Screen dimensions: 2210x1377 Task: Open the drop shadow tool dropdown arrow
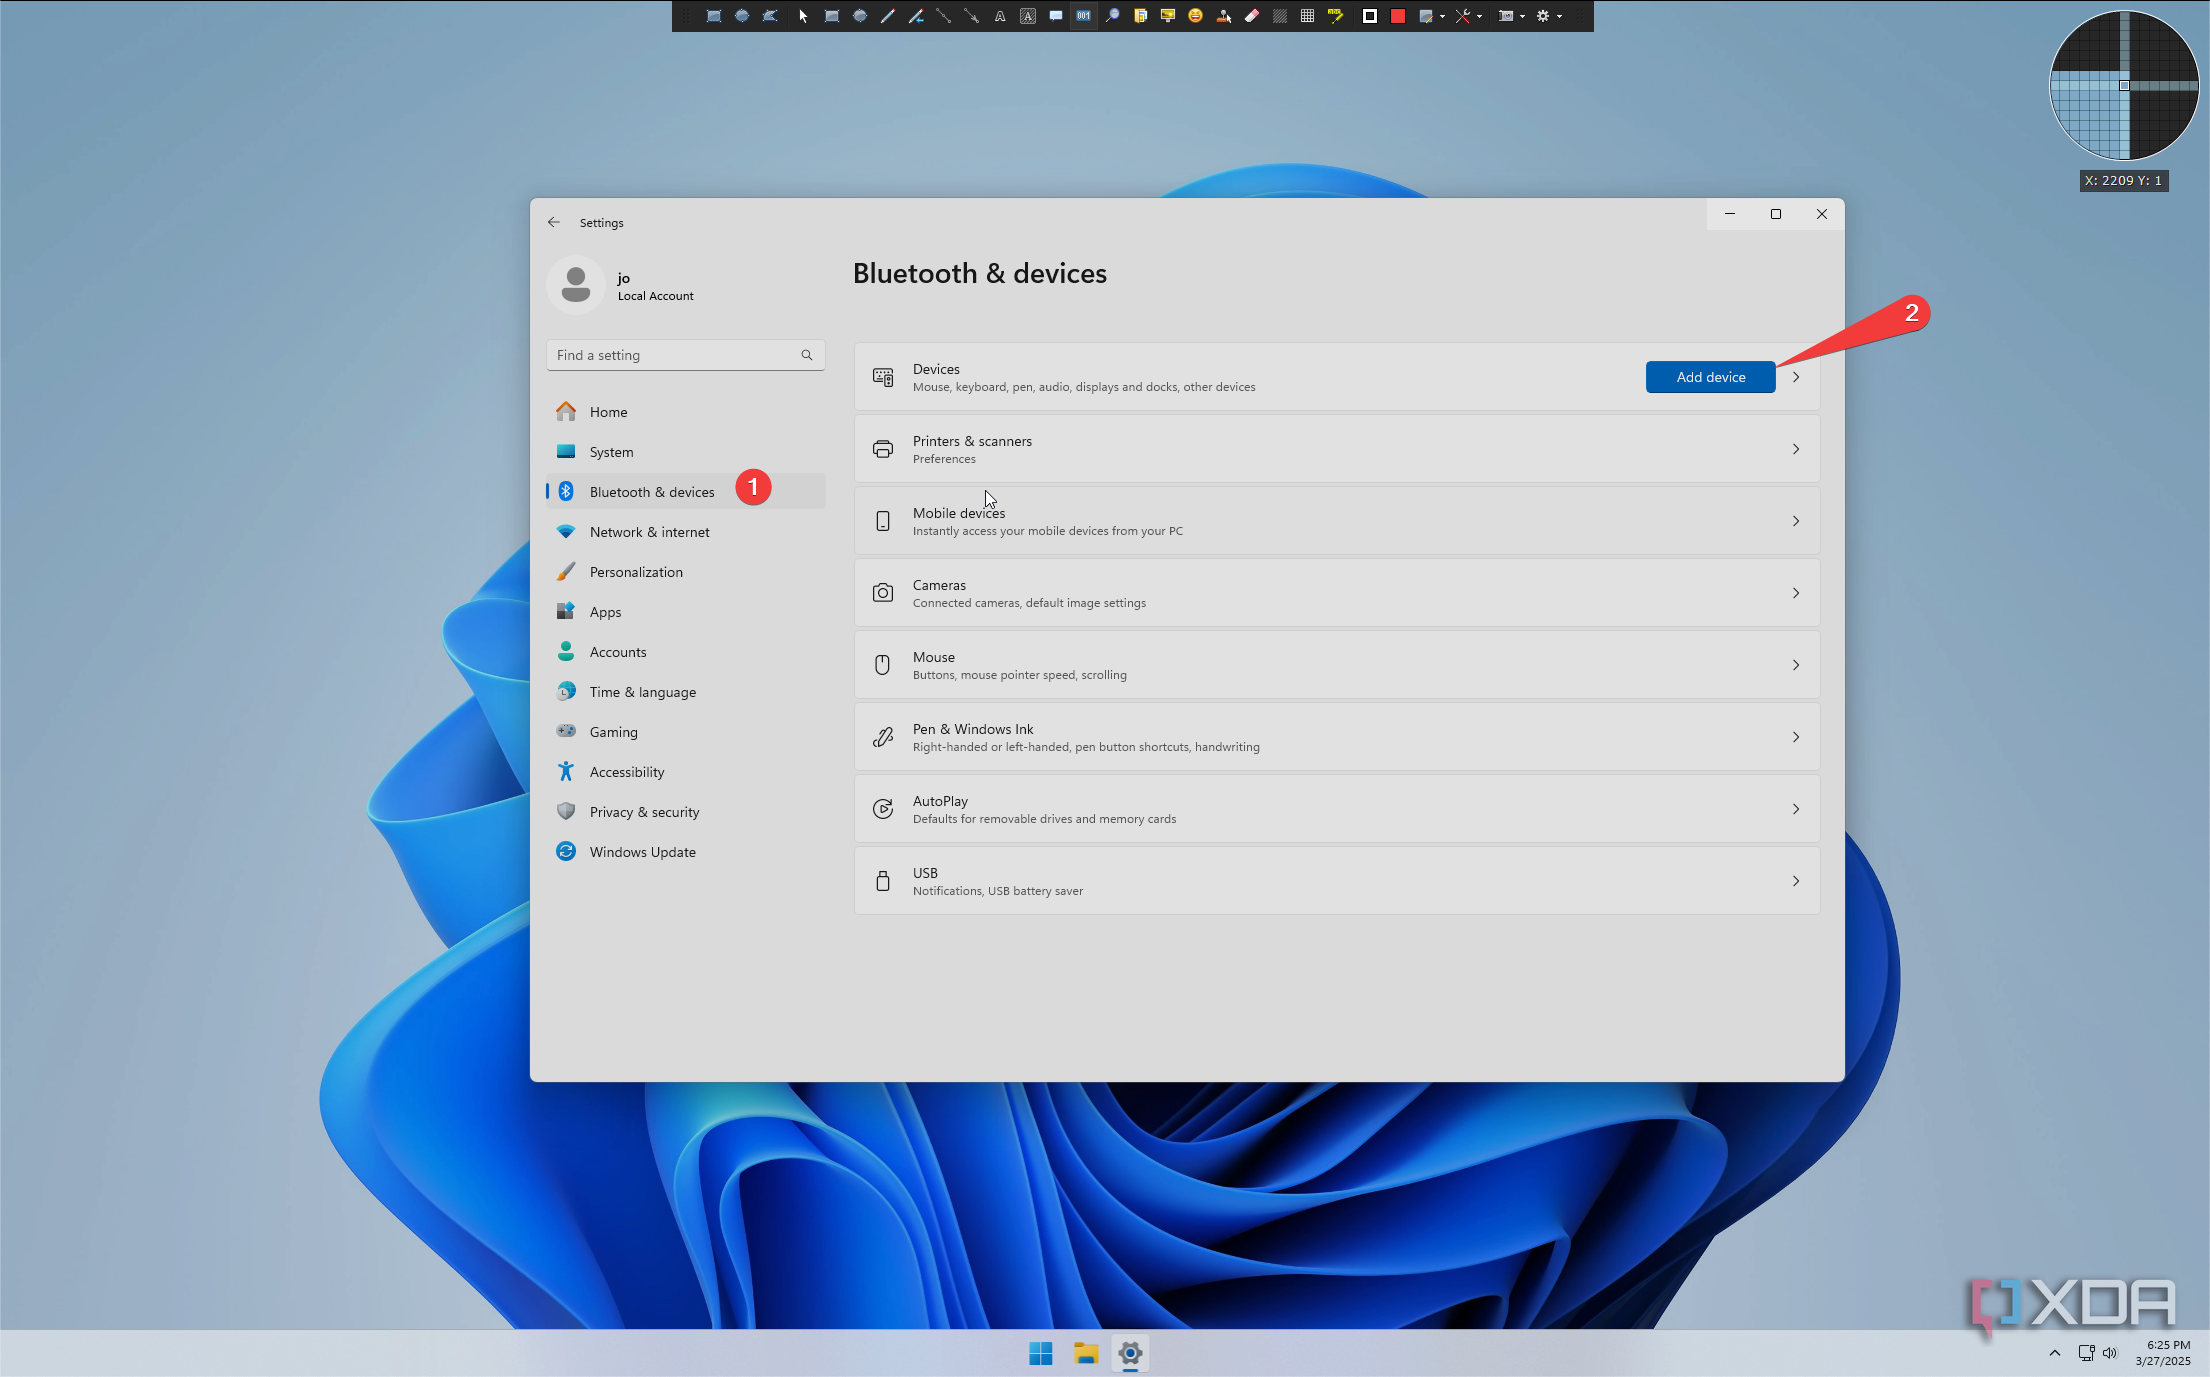pyautogui.click(x=1442, y=17)
